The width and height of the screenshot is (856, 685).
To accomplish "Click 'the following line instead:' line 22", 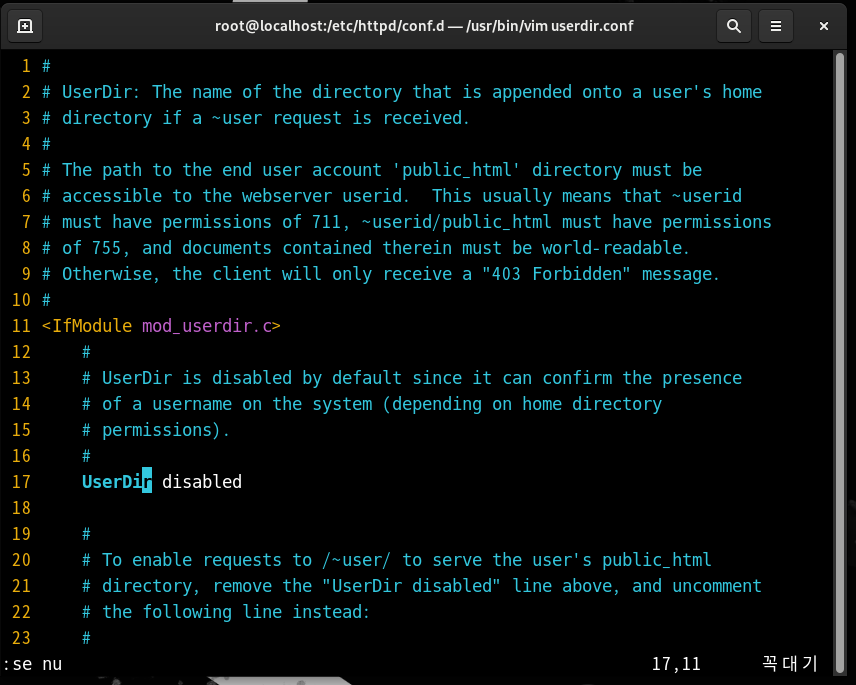I will pos(236,611).
